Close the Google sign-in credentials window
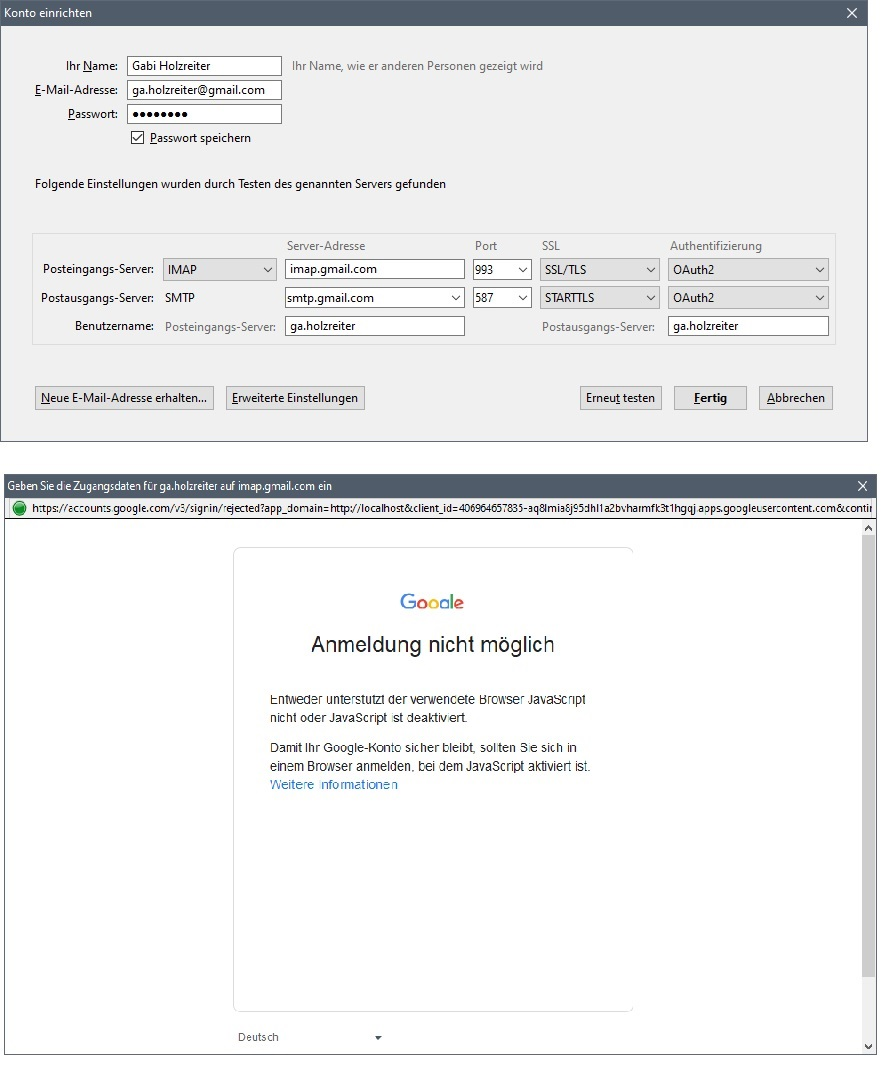The image size is (893, 1069). click(862, 486)
